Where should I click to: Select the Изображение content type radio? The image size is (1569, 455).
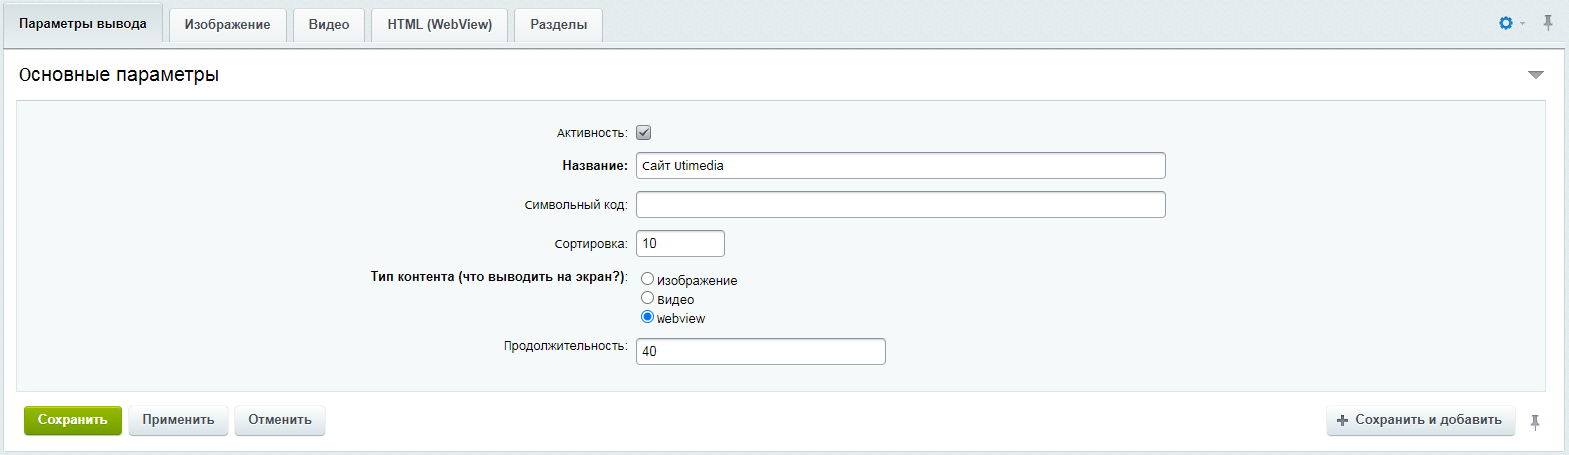click(x=647, y=279)
